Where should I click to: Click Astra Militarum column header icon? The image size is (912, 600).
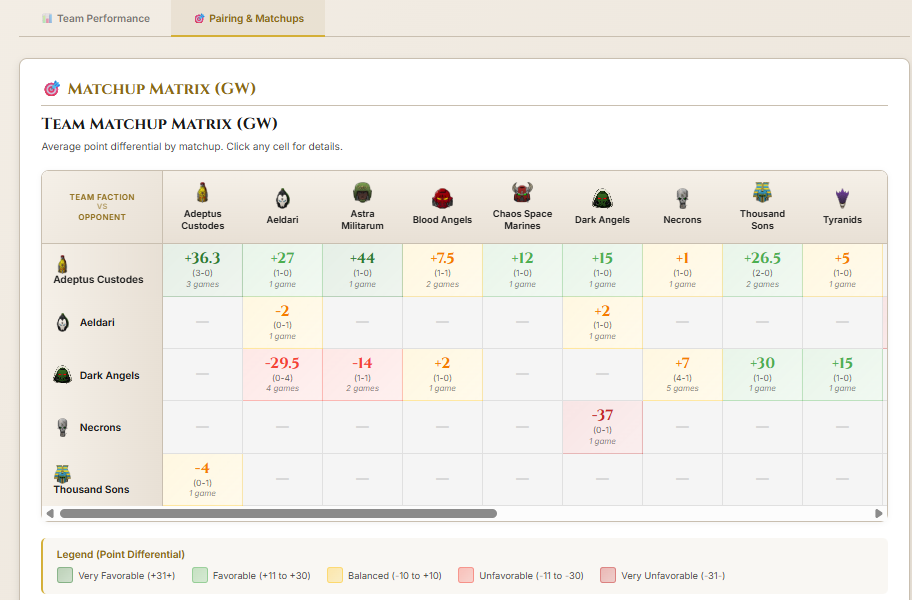(x=362, y=192)
